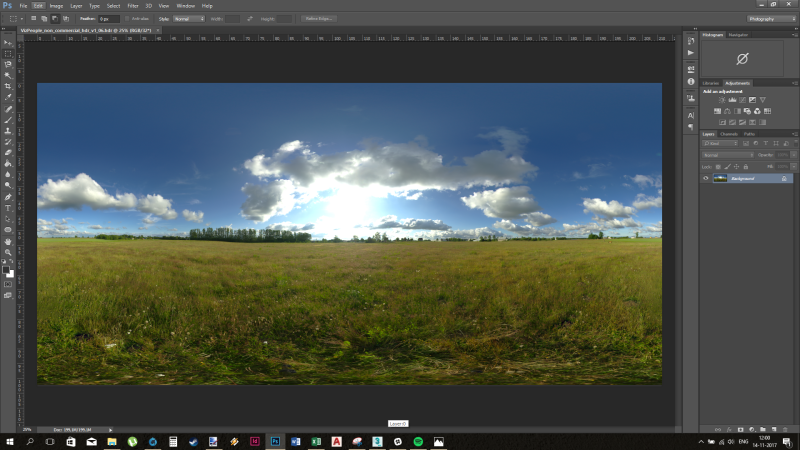
Task: Select the Move tool
Action: pyautogui.click(x=8, y=43)
